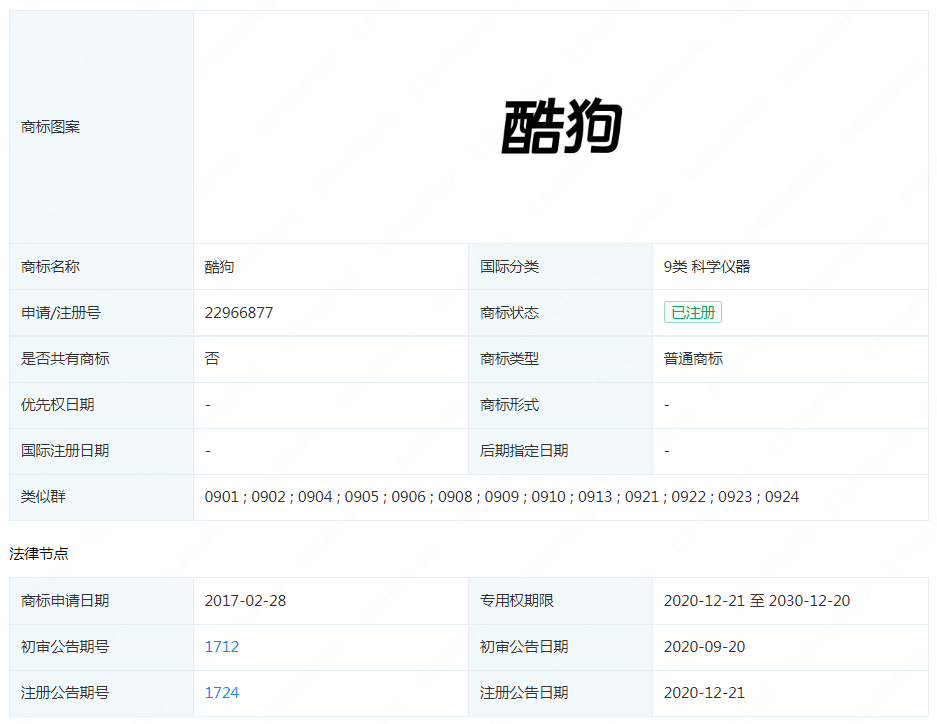Select registration number 22966877

(239, 312)
